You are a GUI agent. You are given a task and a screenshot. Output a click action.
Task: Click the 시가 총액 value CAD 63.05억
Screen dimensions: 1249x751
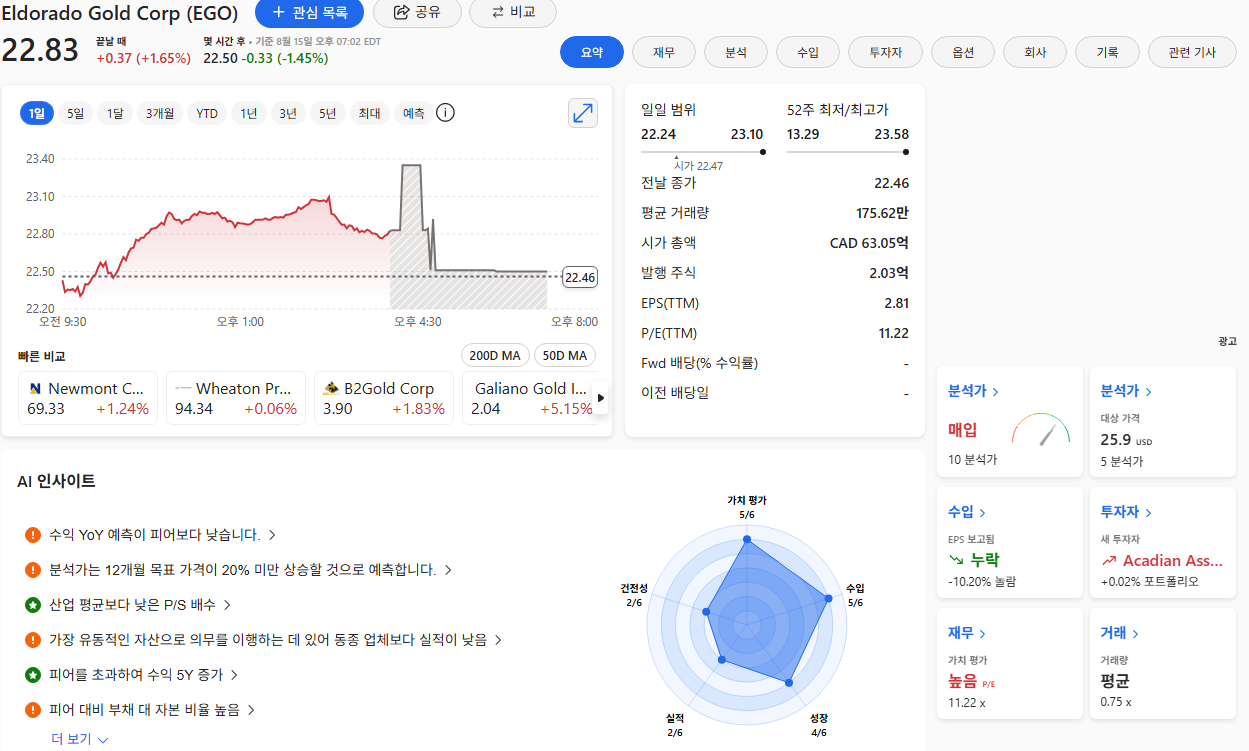tap(869, 243)
